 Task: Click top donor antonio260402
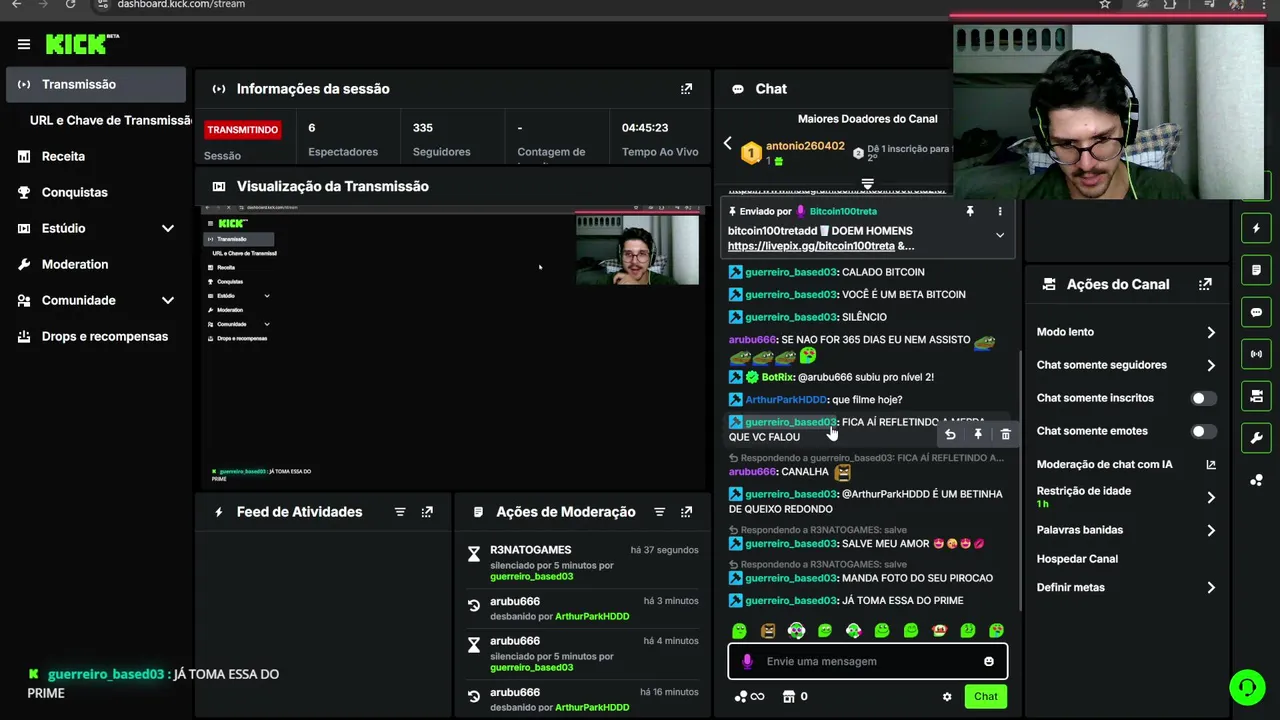pyautogui.click(x=805, y=146)
